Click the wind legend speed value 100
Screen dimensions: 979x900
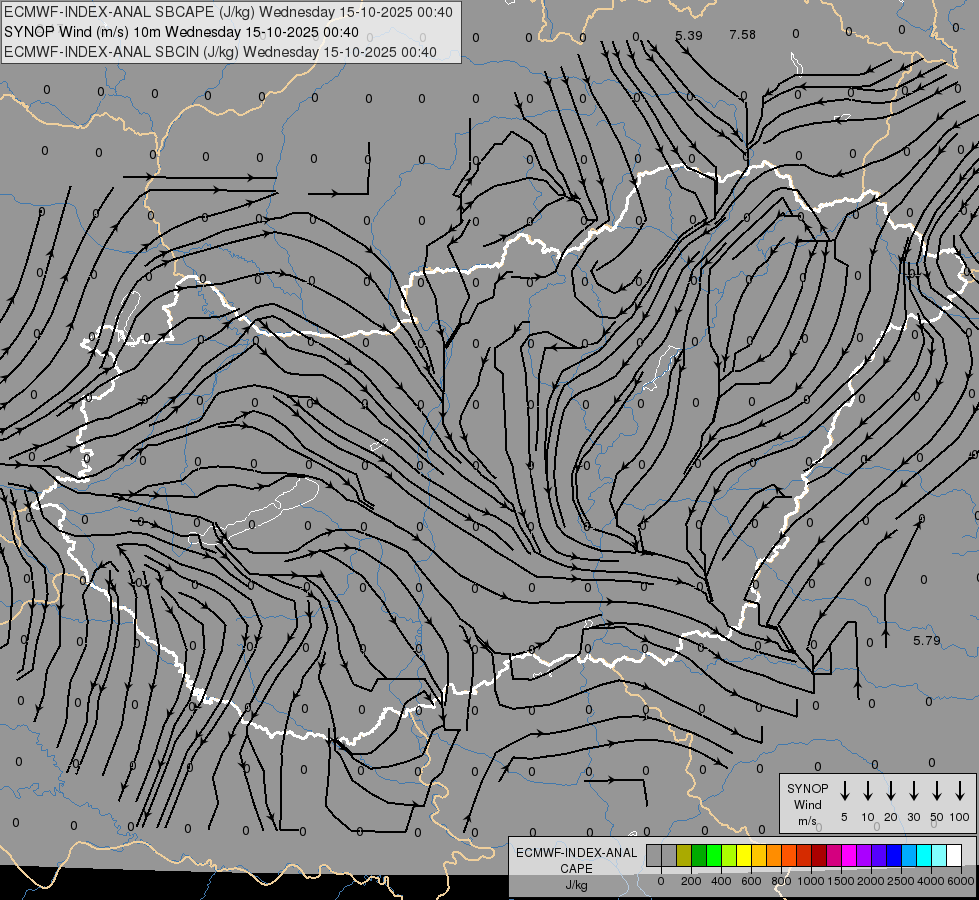pyautogui.click(x=960, y=817)
